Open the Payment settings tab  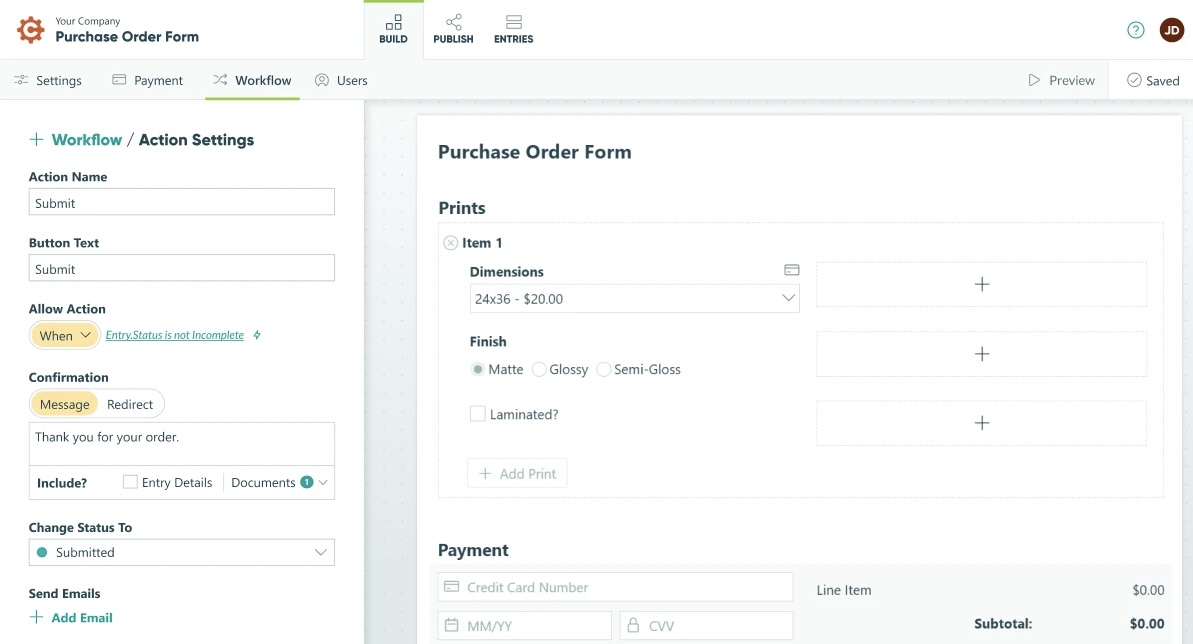point(147,80)
